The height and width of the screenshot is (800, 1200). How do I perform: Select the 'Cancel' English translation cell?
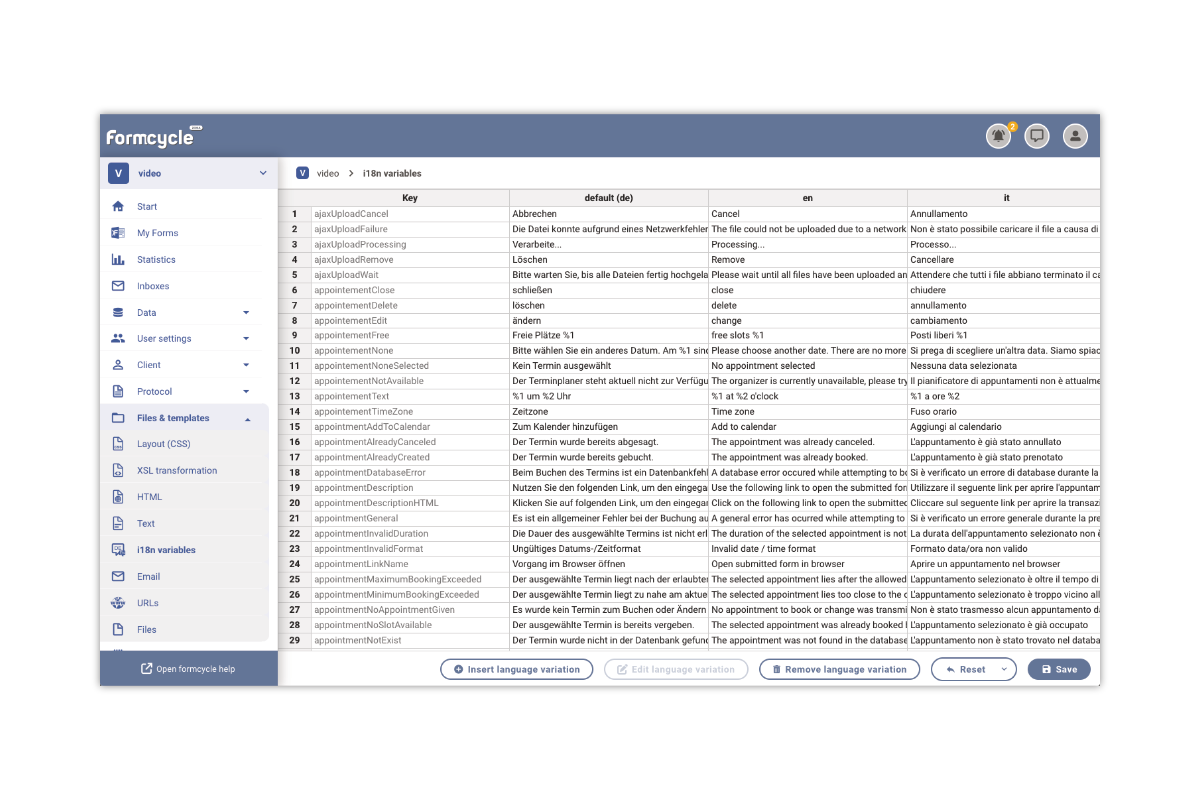point(808,214)
